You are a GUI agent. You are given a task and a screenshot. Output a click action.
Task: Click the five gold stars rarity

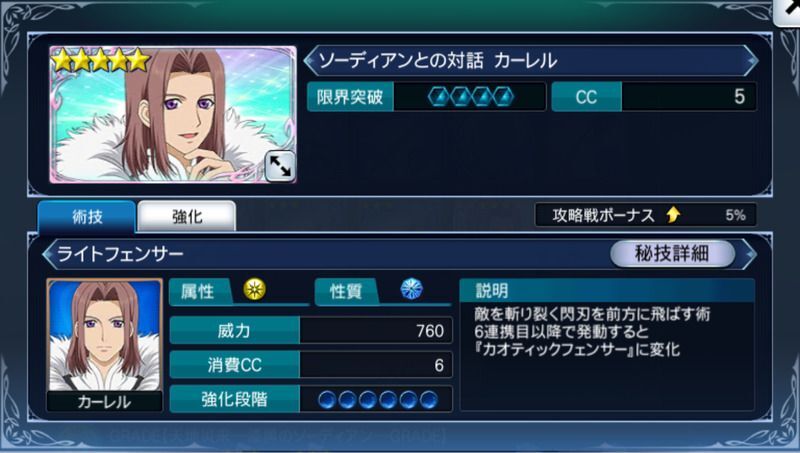(x=101, y=60)
